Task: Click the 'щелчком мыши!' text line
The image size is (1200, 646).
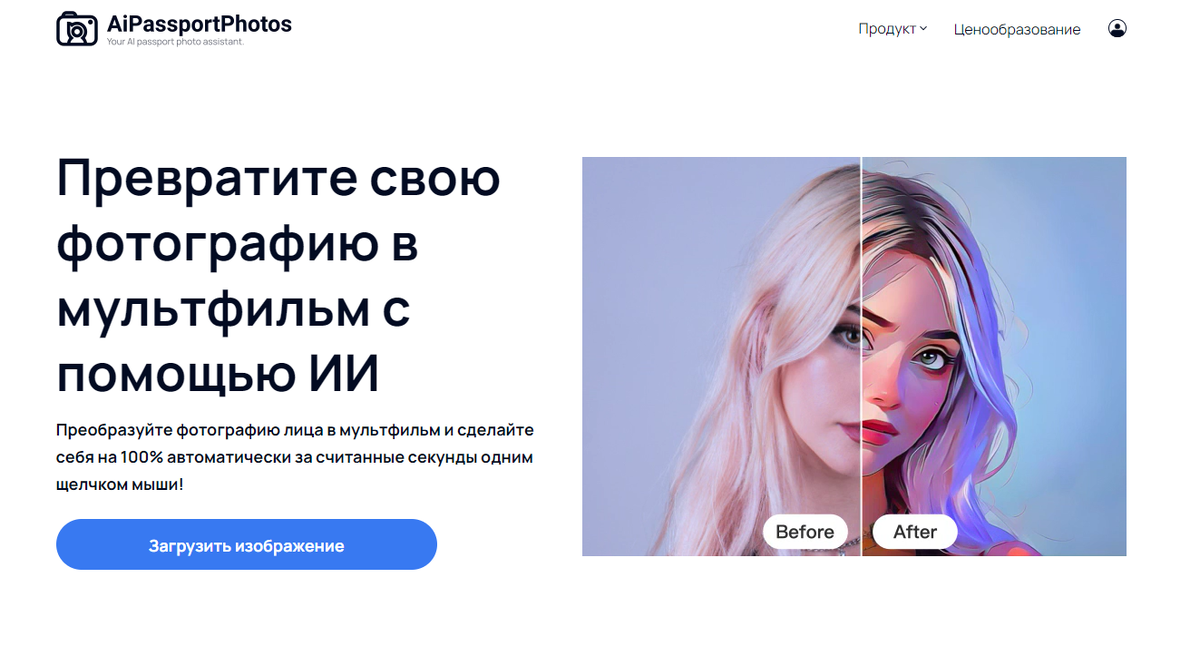Action: [x=120, y=484]
